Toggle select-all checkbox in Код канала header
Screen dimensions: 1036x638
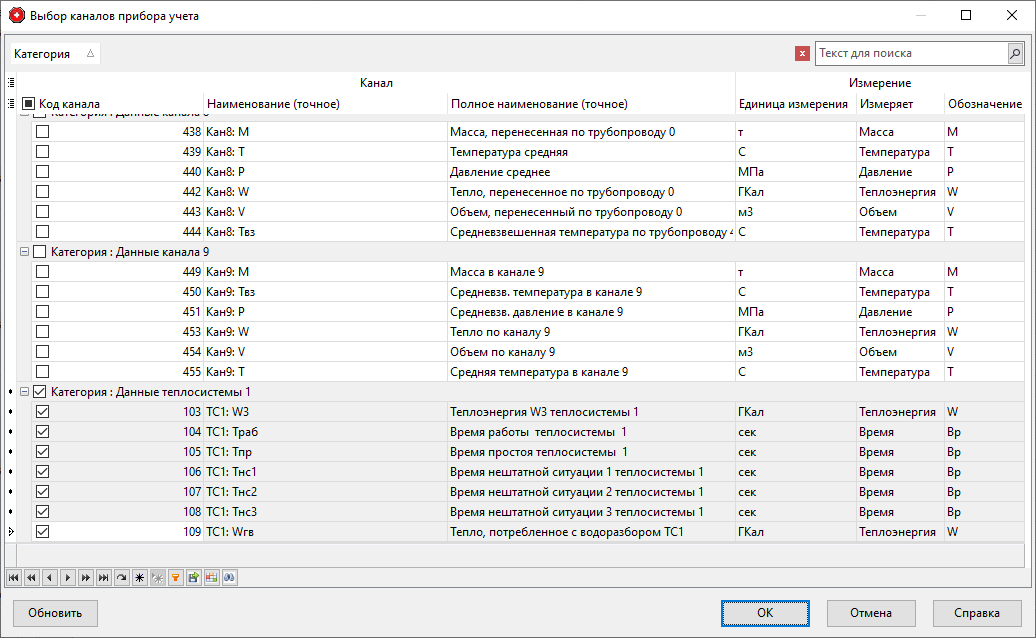pyautogui.click(x=28, y=103)
